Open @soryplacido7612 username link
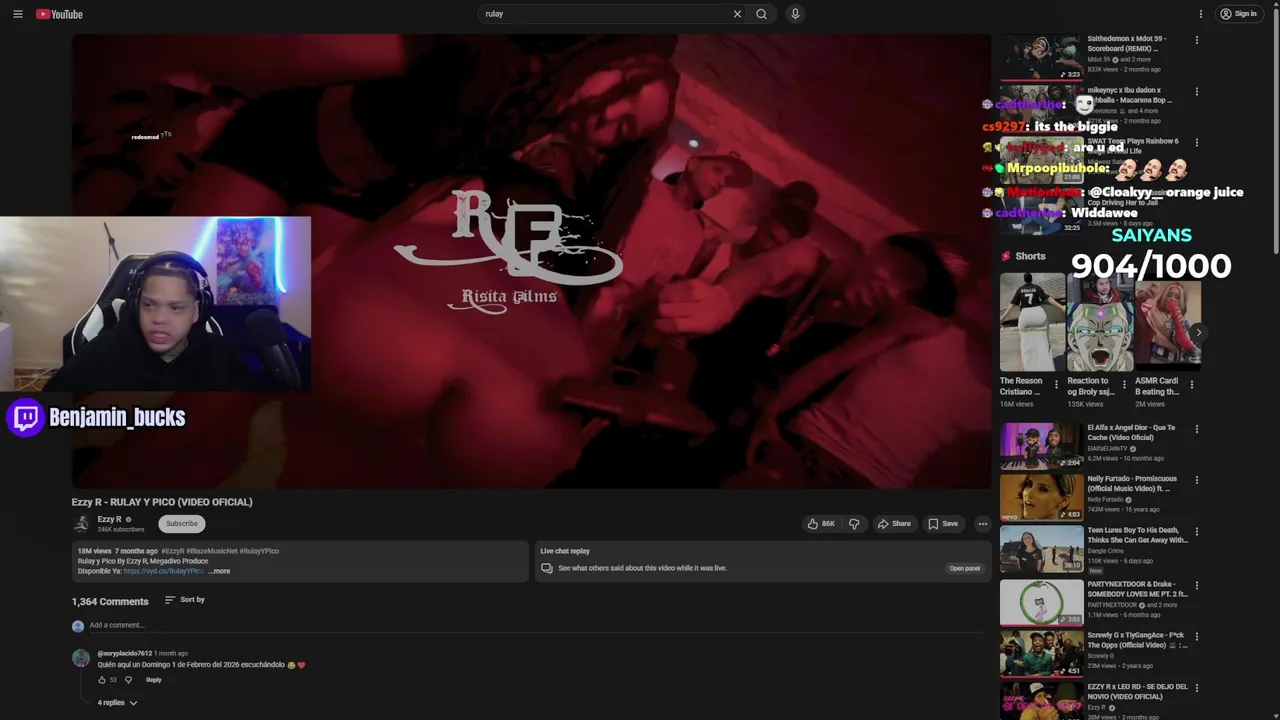Image resolution: width=1280 pixels, height=720 pixels. pos(124,653)
